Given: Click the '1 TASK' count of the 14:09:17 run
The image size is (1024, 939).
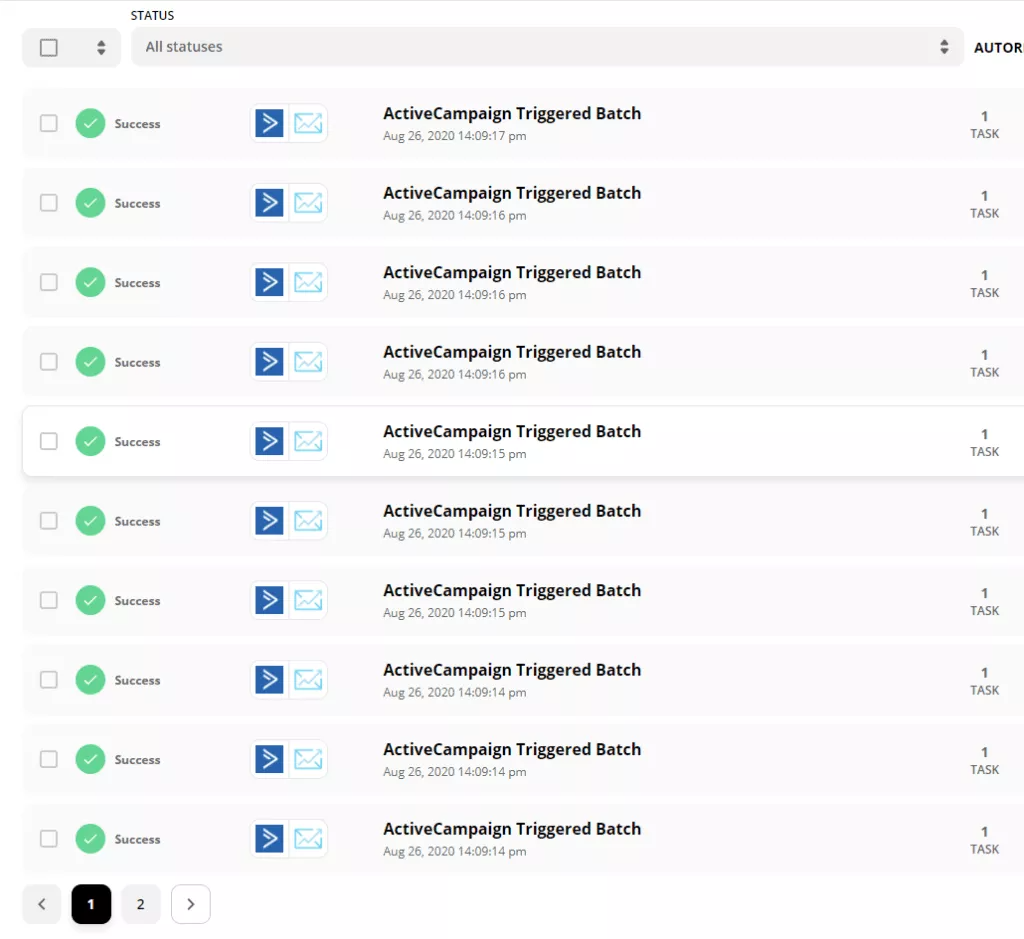Looking at the screenshot, I should [x=984, y=125].
